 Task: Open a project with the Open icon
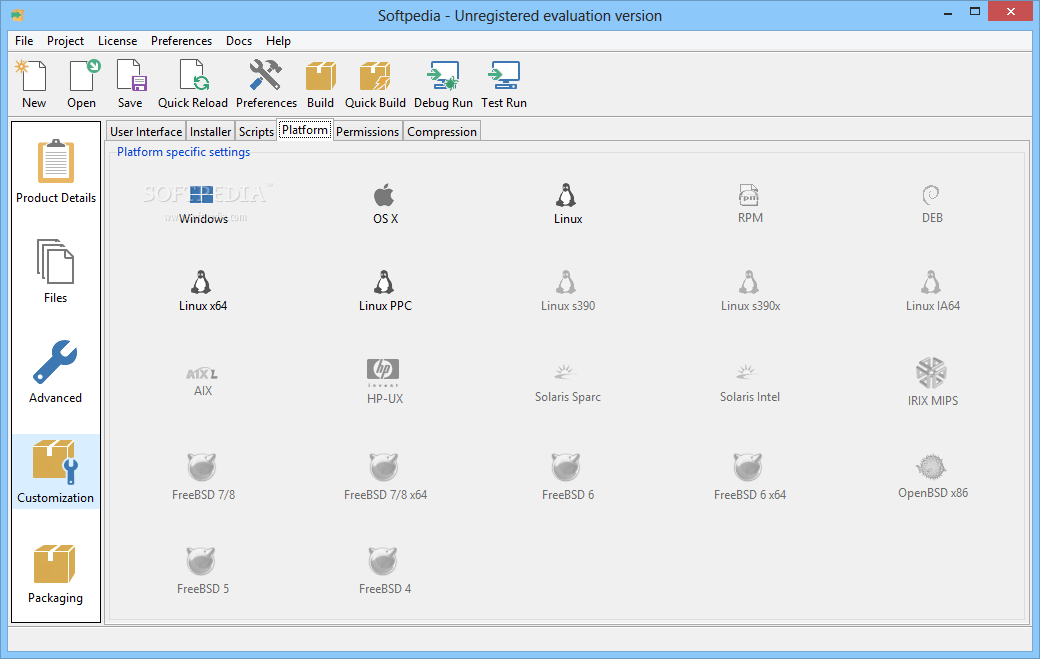pyautogui.click(x=82, y=84)
